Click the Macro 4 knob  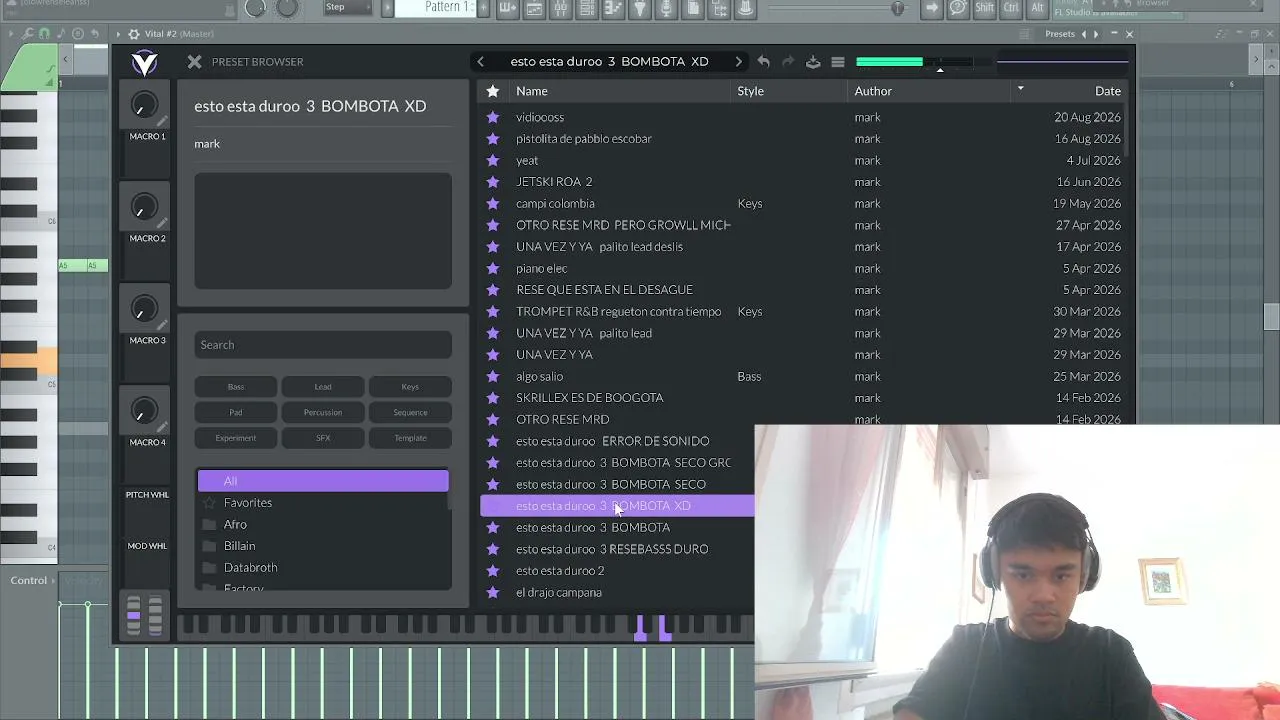pos(144,411)
